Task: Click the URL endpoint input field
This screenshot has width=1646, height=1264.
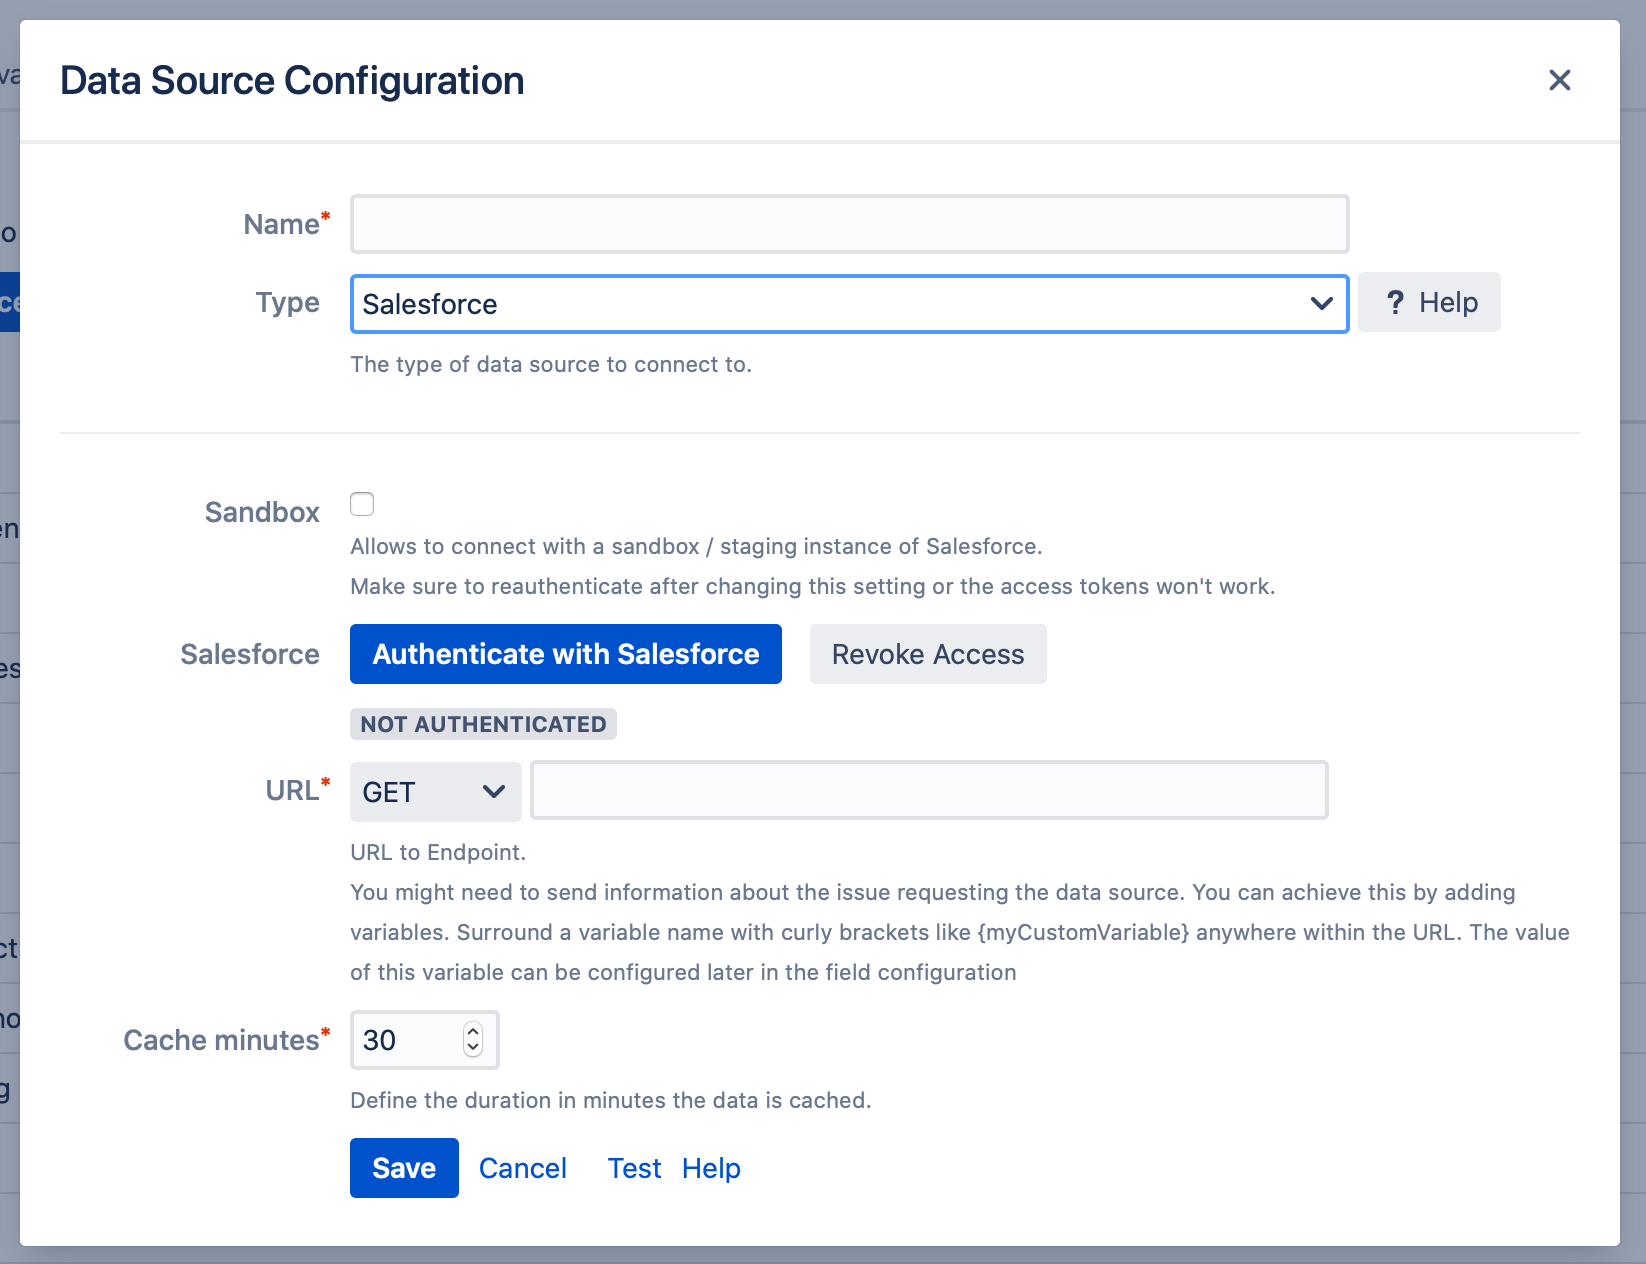Action: [x=929, y=790]
